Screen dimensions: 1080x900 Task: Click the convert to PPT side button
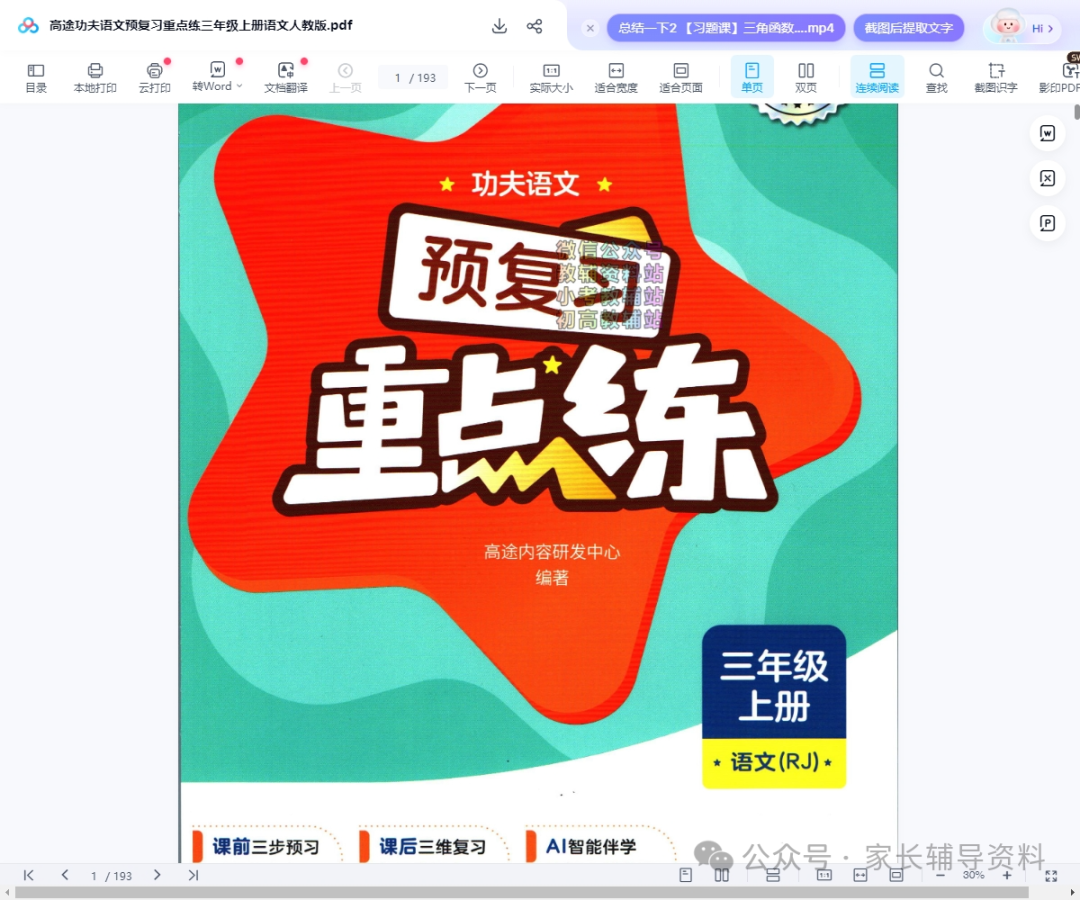[1047, 223]
